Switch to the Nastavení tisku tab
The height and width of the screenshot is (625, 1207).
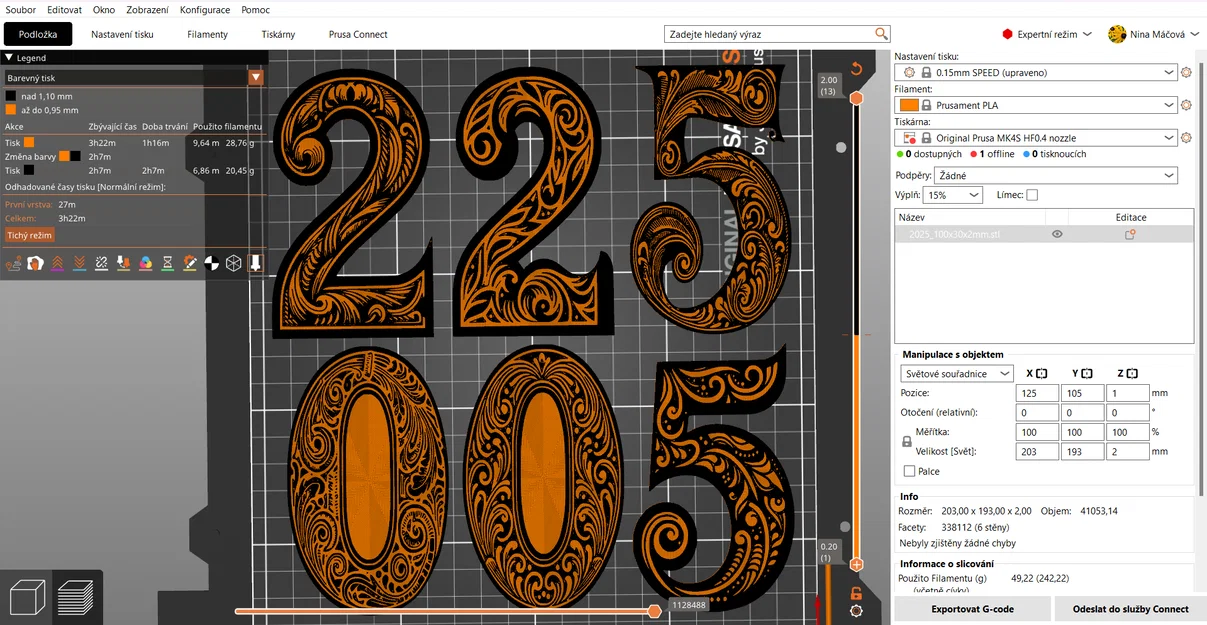point(122,34)
